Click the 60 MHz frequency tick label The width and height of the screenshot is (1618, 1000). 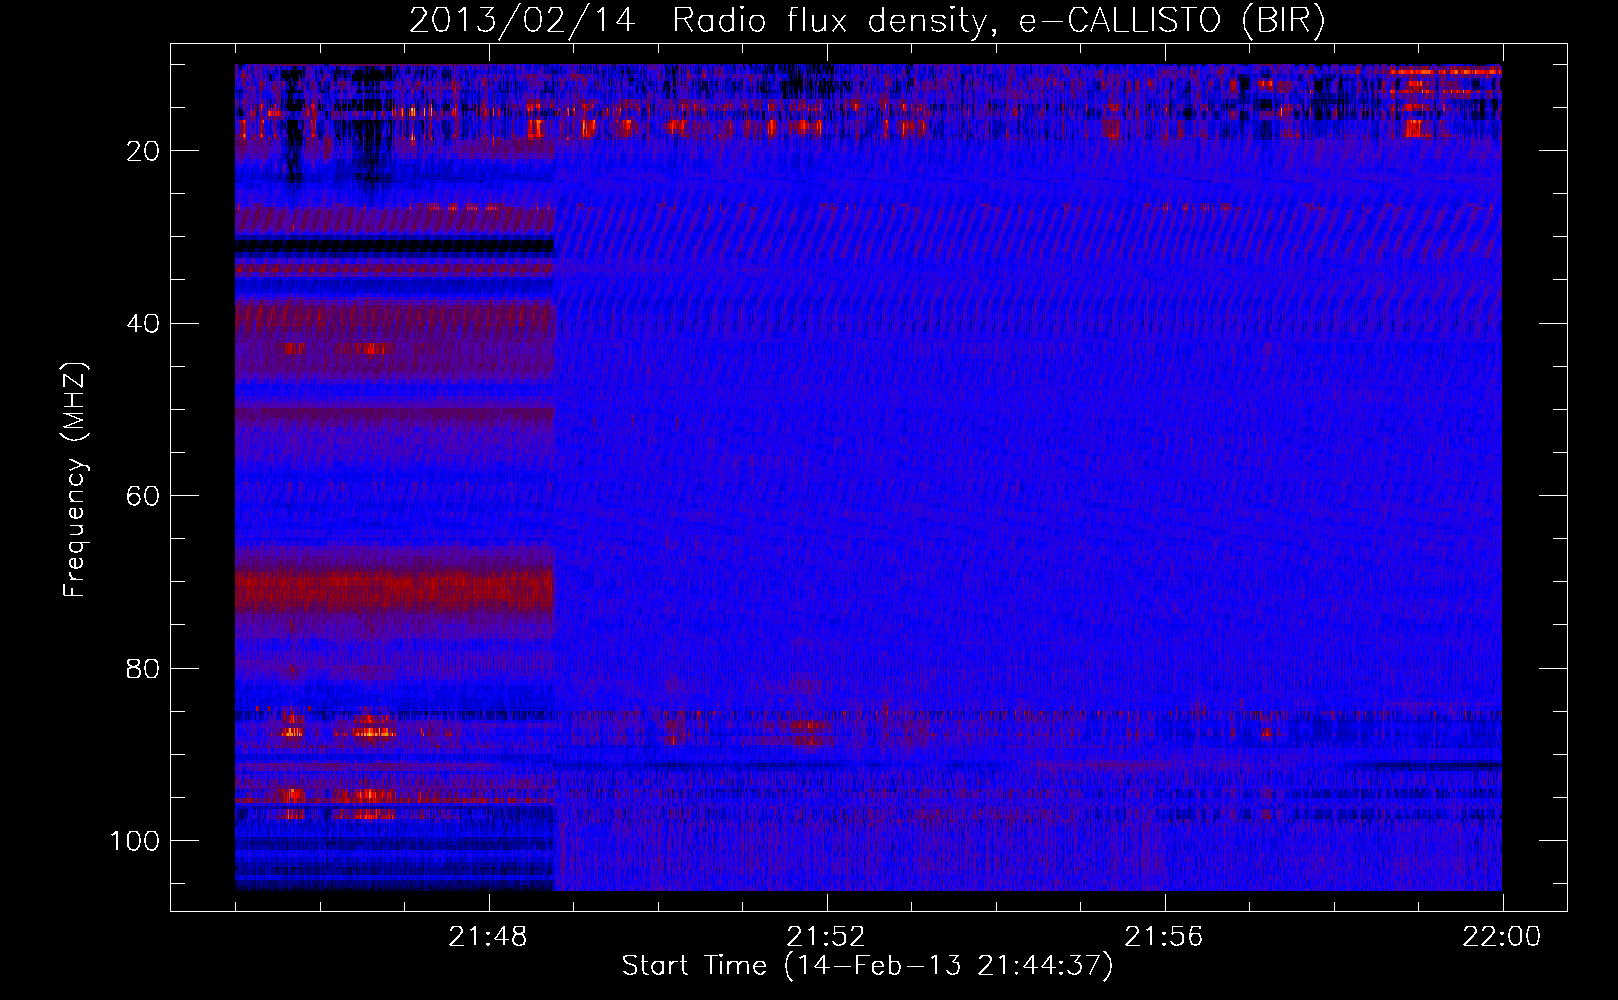[143, 496]
